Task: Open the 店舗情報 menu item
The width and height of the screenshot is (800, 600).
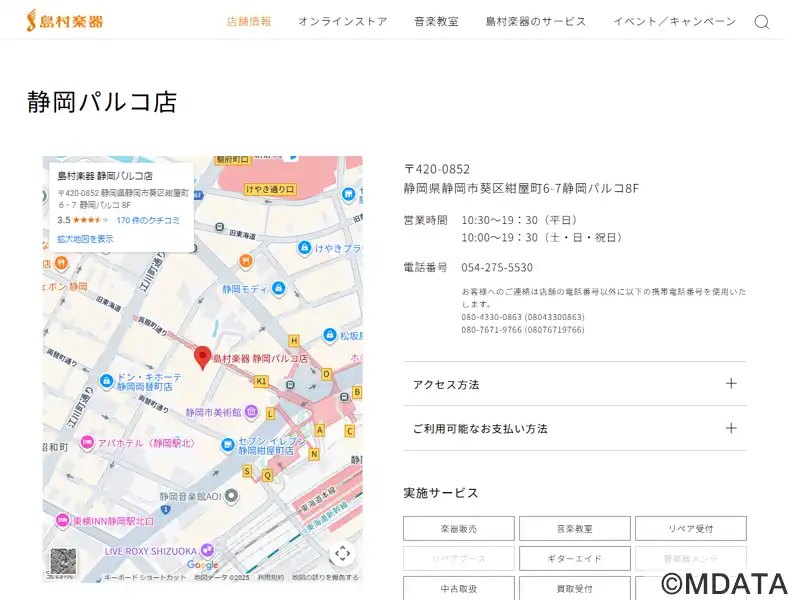Action: tap(249, 21)
